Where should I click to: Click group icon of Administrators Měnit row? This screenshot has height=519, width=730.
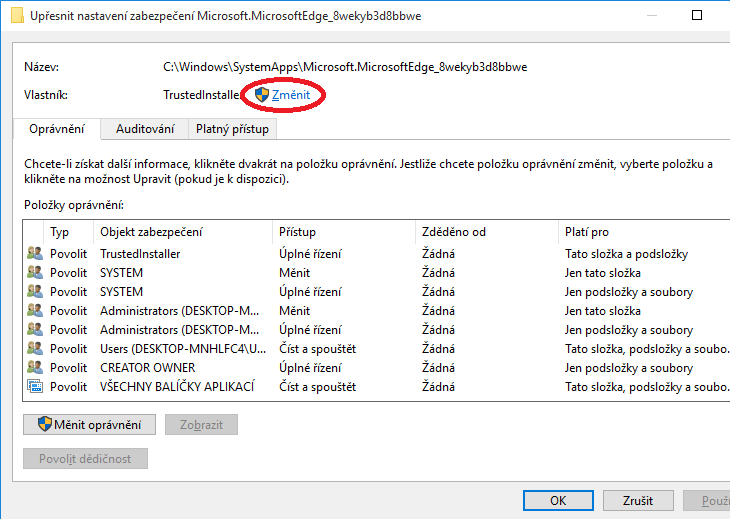[x=35, y=310]
